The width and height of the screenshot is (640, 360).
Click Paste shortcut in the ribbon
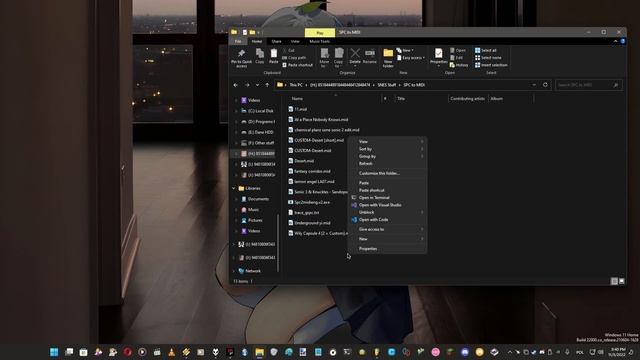tap(297, 65)
